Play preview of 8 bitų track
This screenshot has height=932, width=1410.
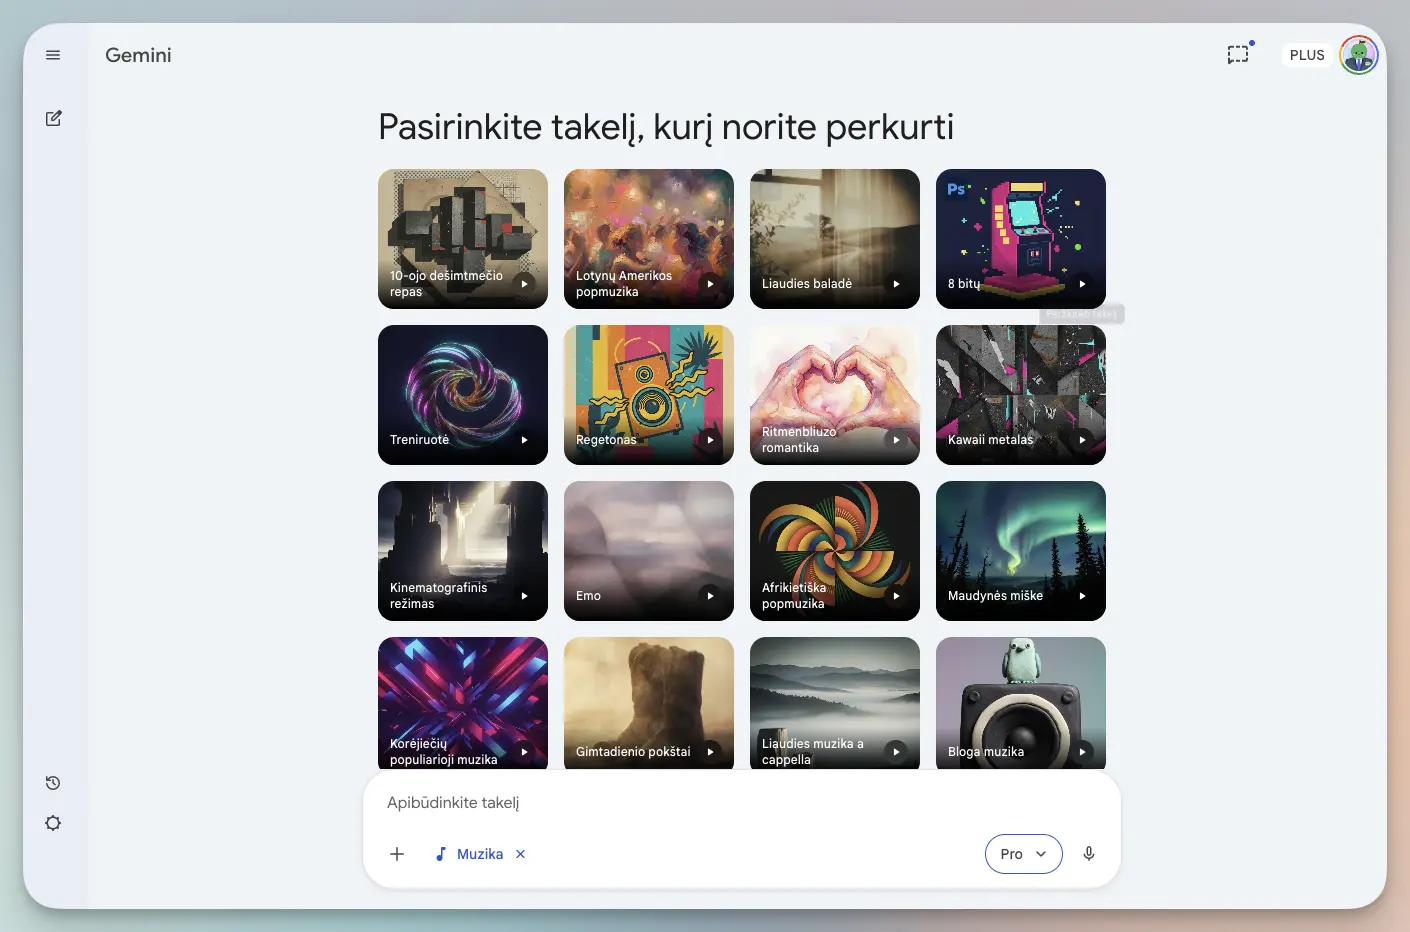tap(1082, 284)
